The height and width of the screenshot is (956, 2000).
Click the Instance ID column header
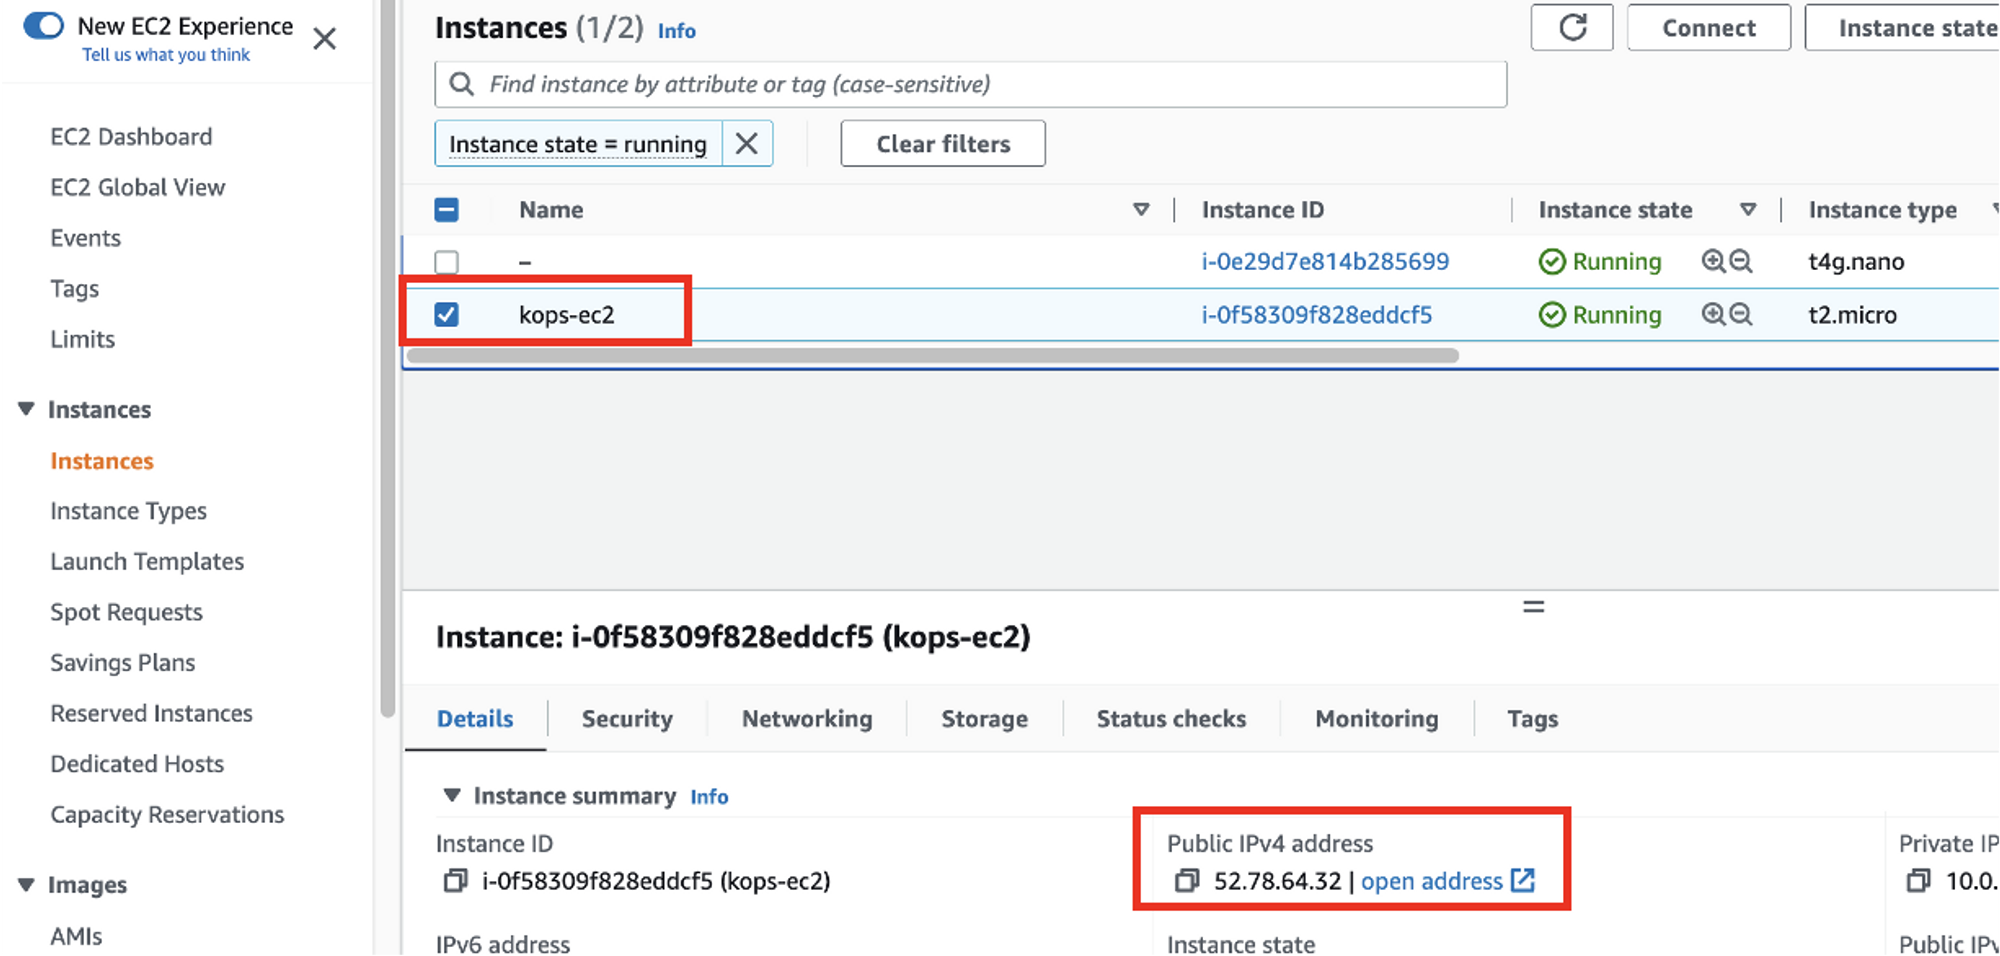tap(1262, 210)
